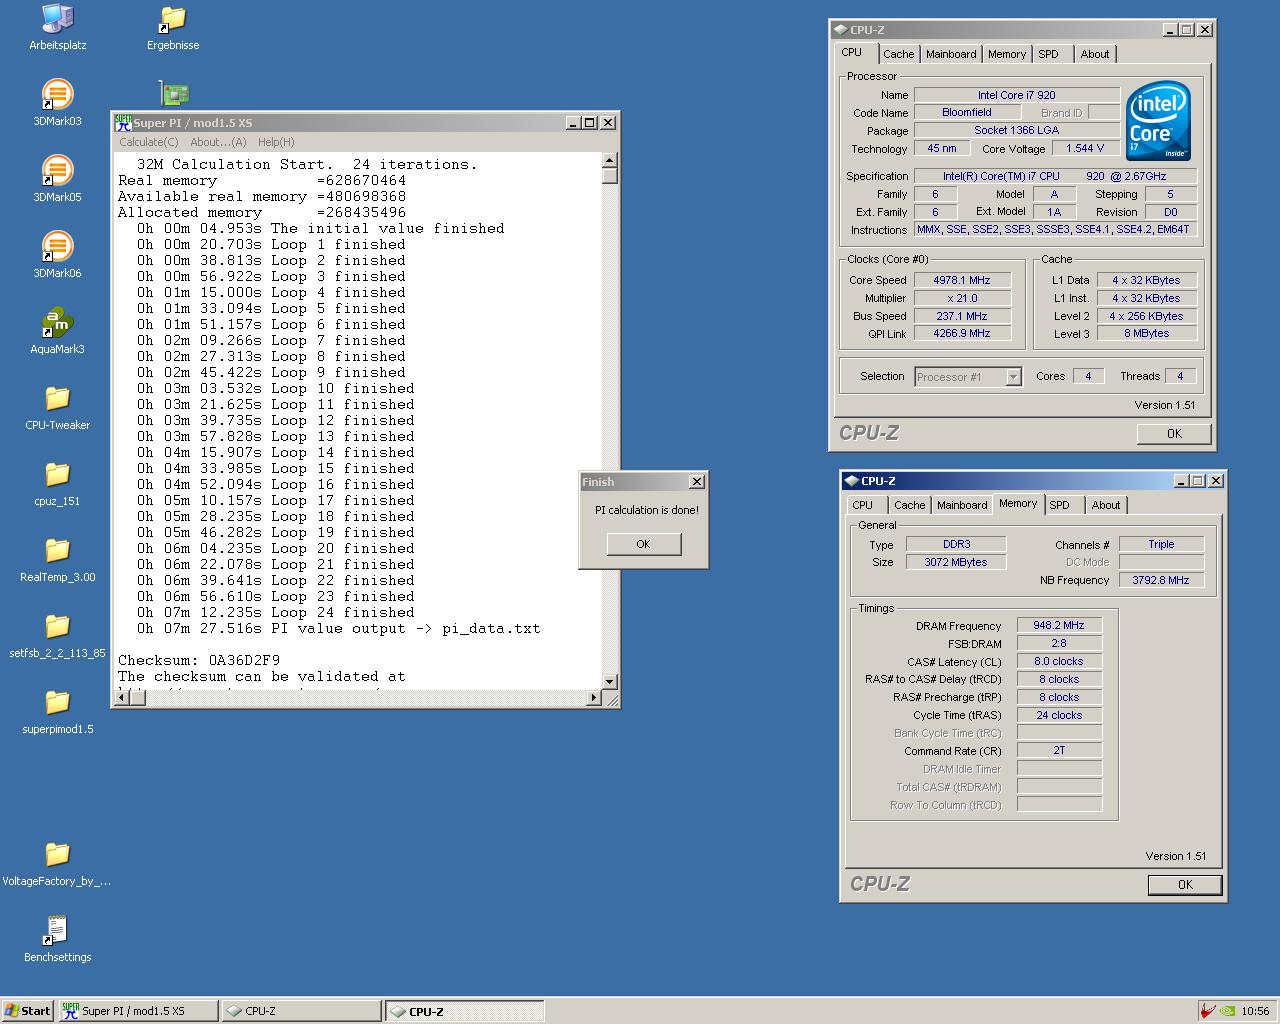Image resolution: width=1280 pixels, height=1024 pixels.
Task: Click the NB Frequency value 3792.8 MHz
Action: [1161, 580]
